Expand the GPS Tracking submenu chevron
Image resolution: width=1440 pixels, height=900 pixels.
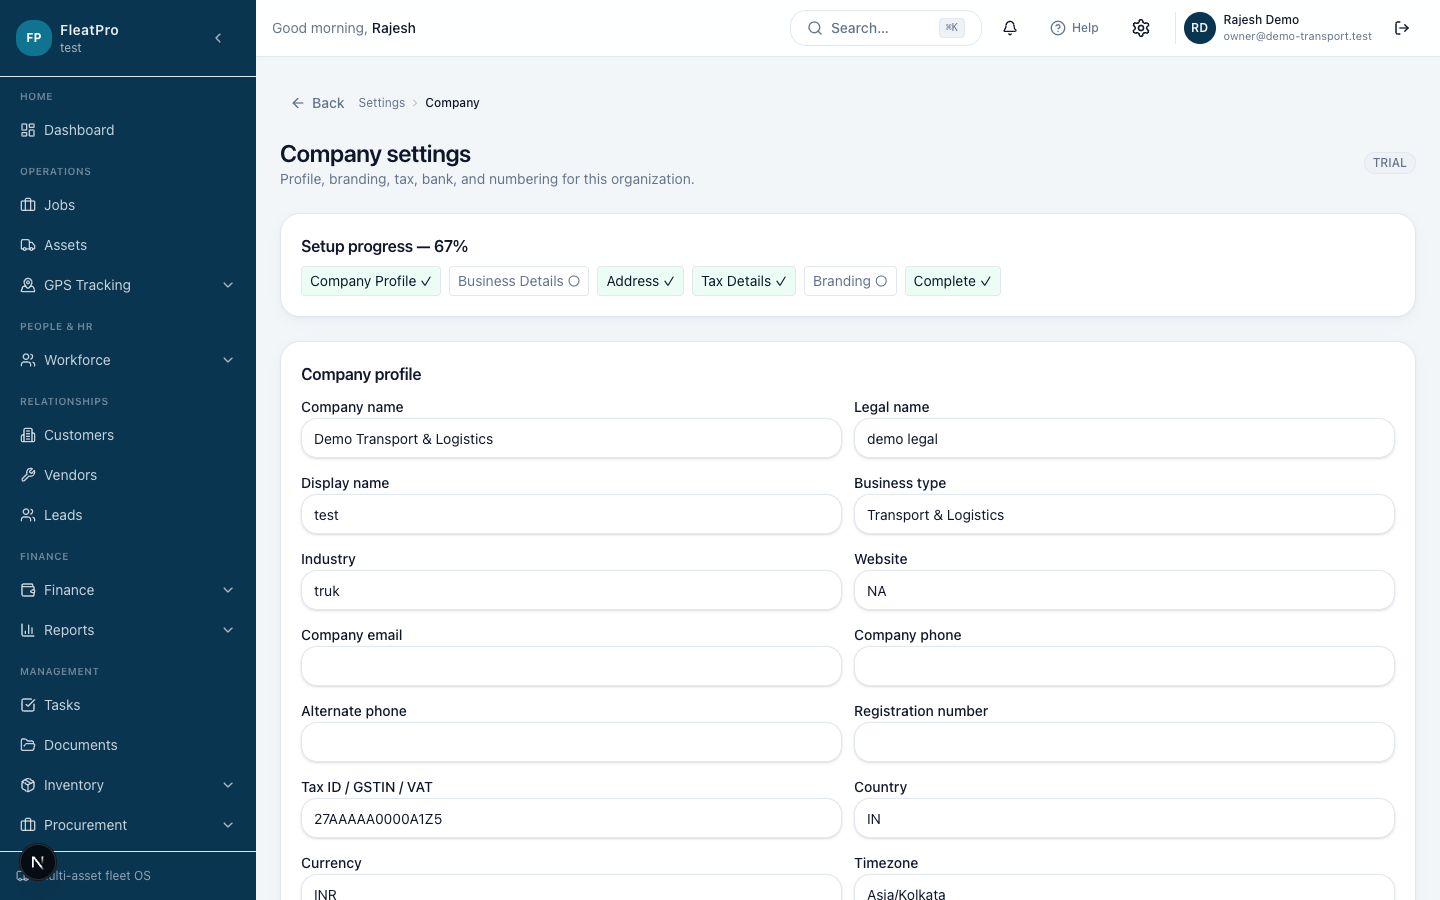click(x=228, y=285)
